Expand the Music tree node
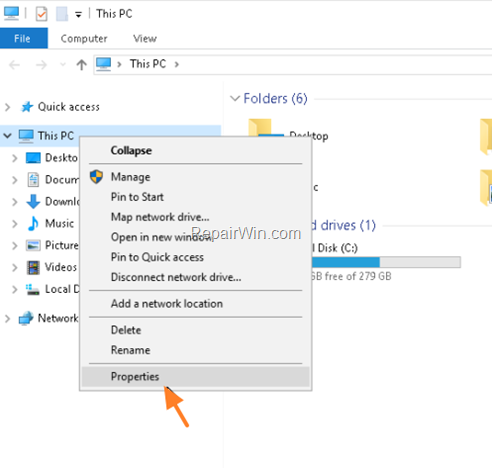The width and height of the screenshot is (492, 468). pyautogui.click(x=15, y=223)
